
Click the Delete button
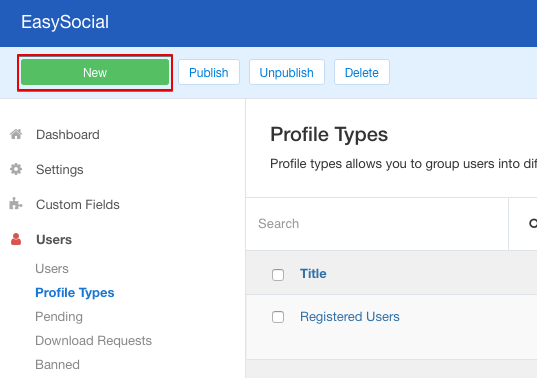pos(362,72)
